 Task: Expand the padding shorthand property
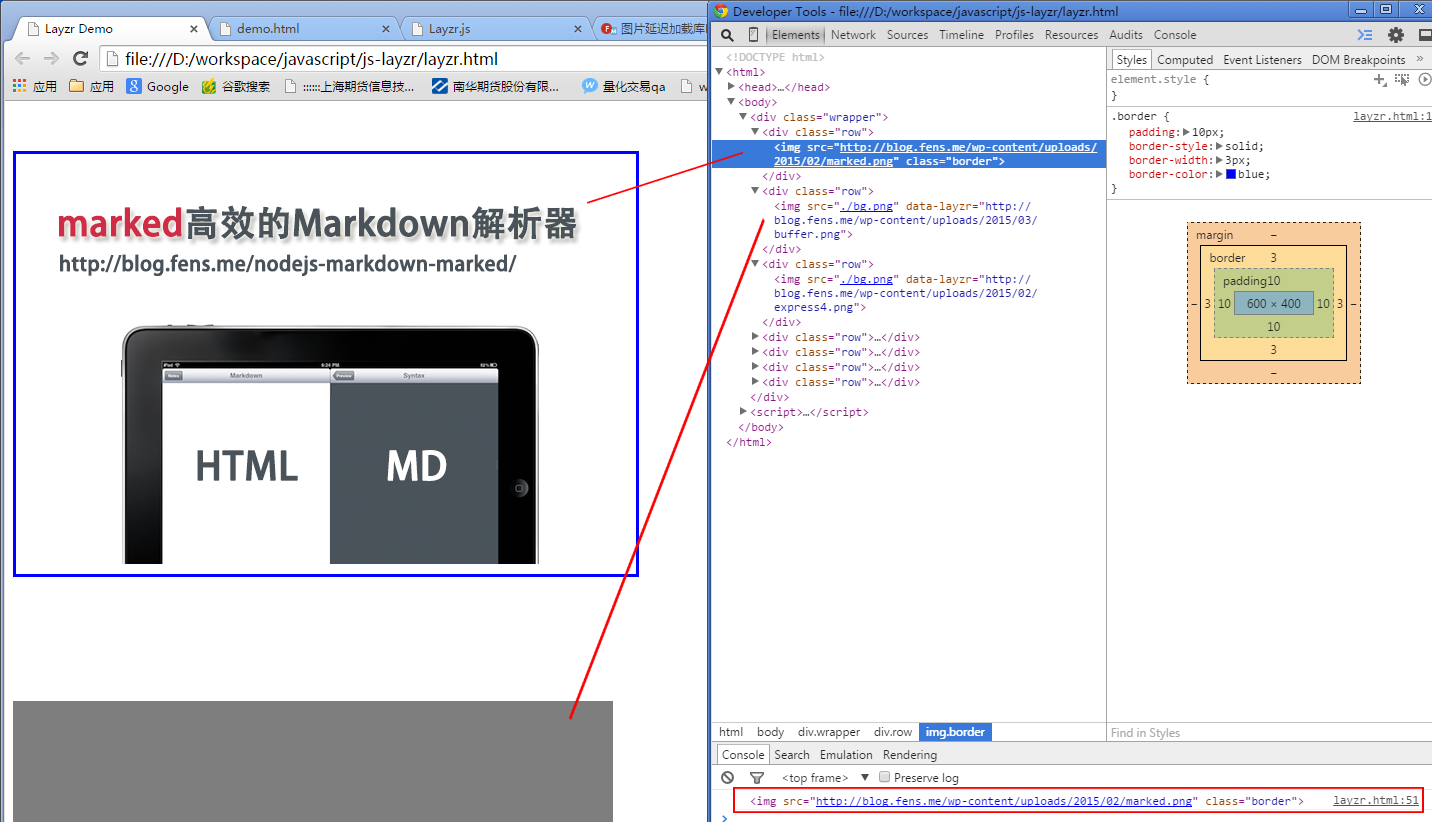pos(1187,132)
